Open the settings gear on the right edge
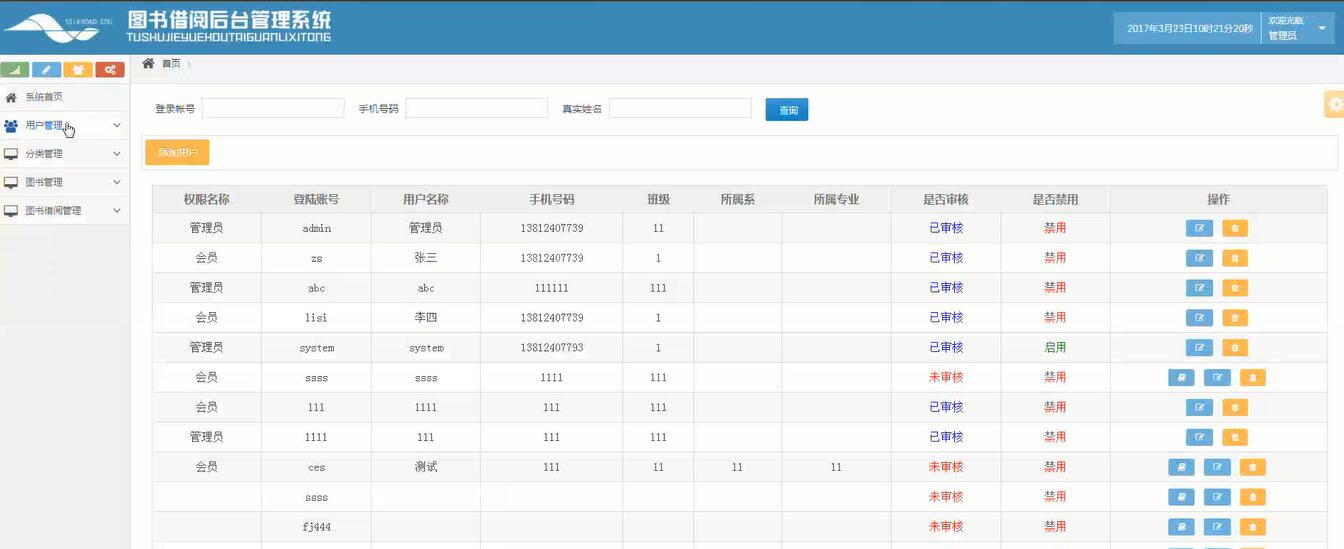The width and height of the screenshot is (1344, 549). click(1334, 105)
